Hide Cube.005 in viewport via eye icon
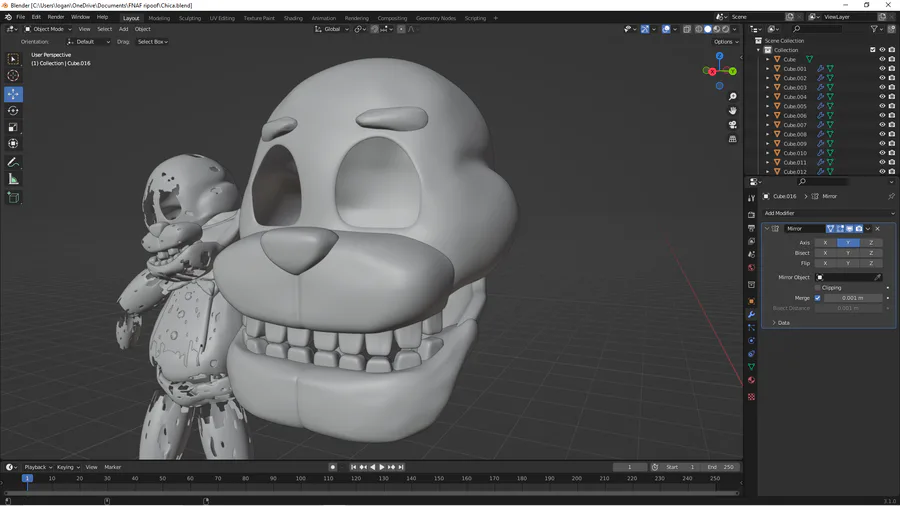 (x=882, y=106)
